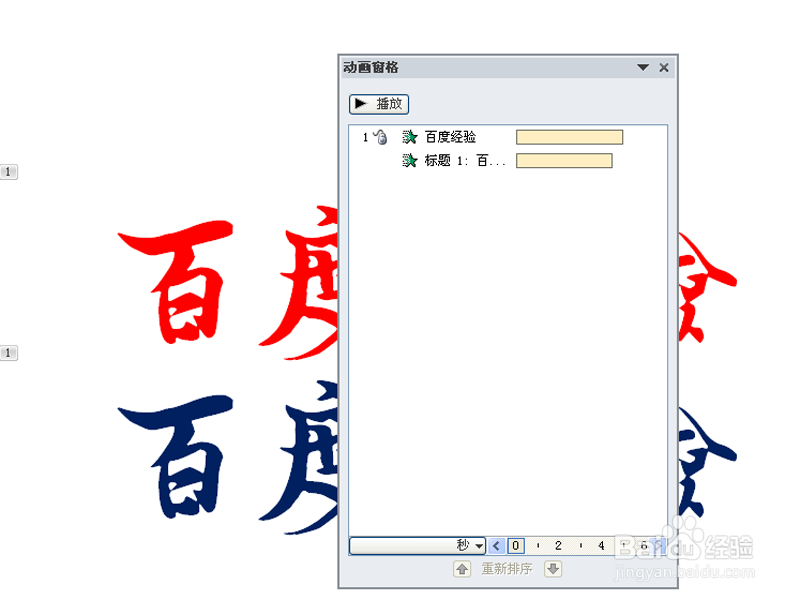Click the lower slide animation tag 1
800x600 pixels.
pyautogui.click(x=9, y=353)
